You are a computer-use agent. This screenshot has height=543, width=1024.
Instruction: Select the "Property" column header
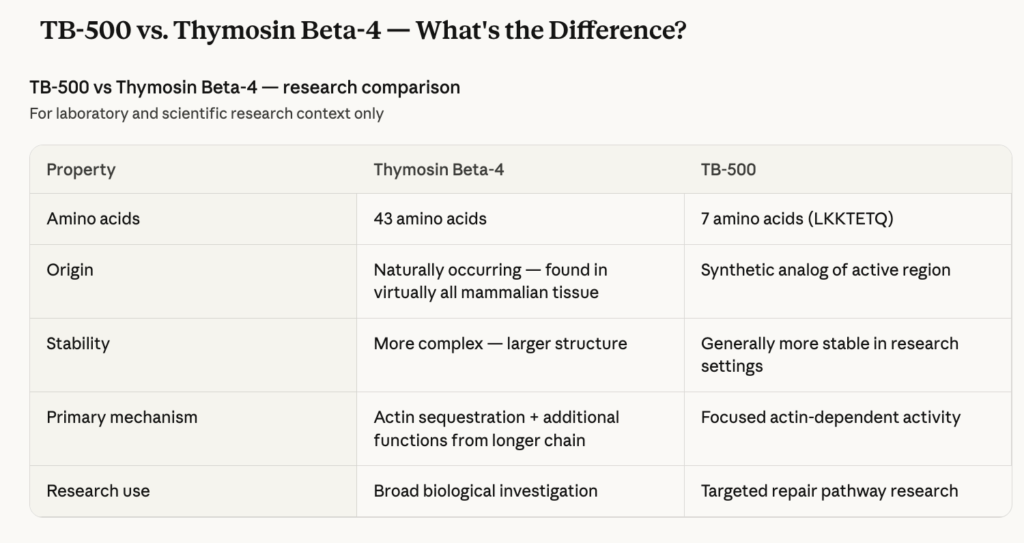81,170
